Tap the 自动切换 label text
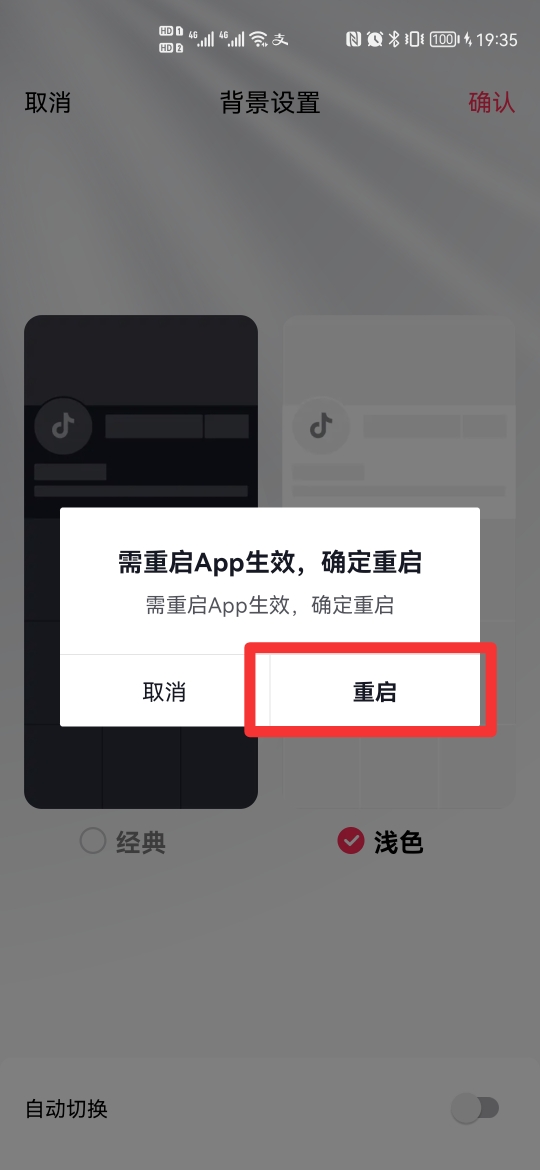Screen dimensions: 540x1170 (67, 1108)
